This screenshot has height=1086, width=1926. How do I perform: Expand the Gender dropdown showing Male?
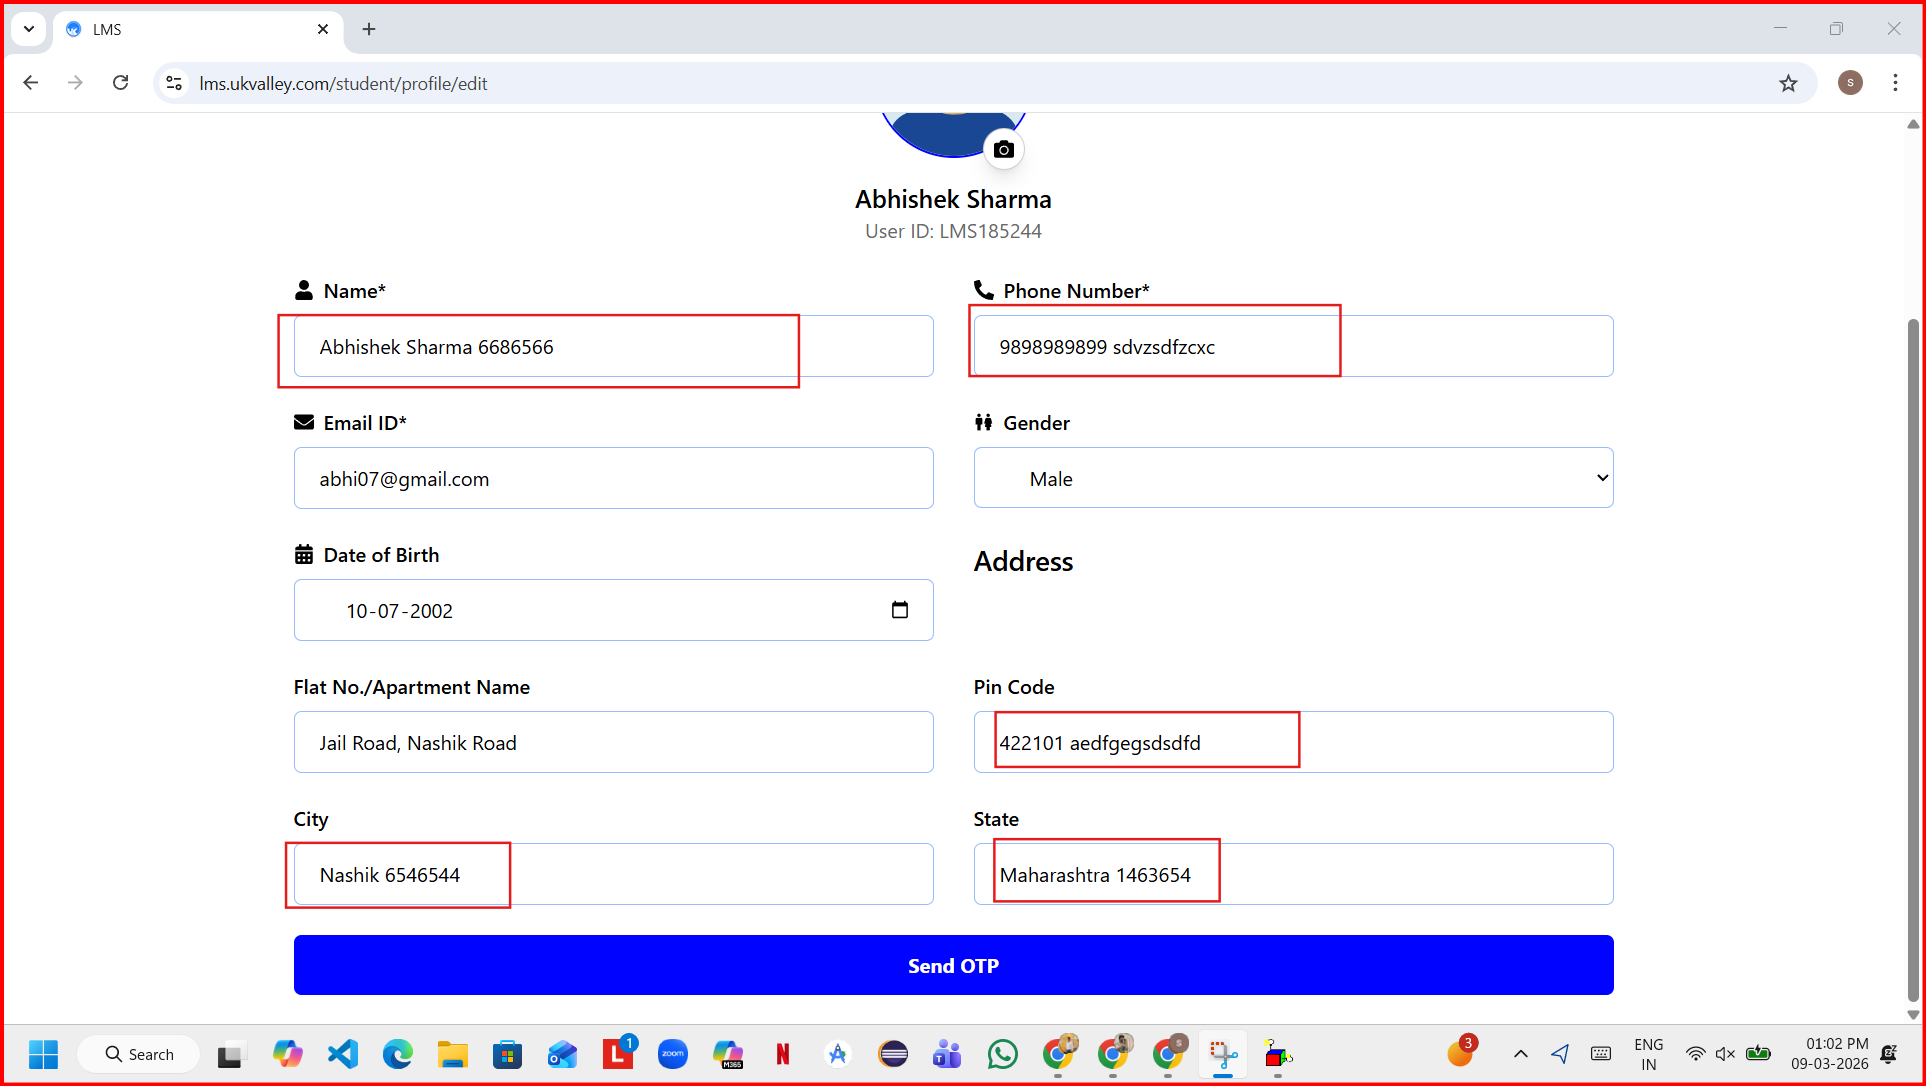click(1293, 478)
